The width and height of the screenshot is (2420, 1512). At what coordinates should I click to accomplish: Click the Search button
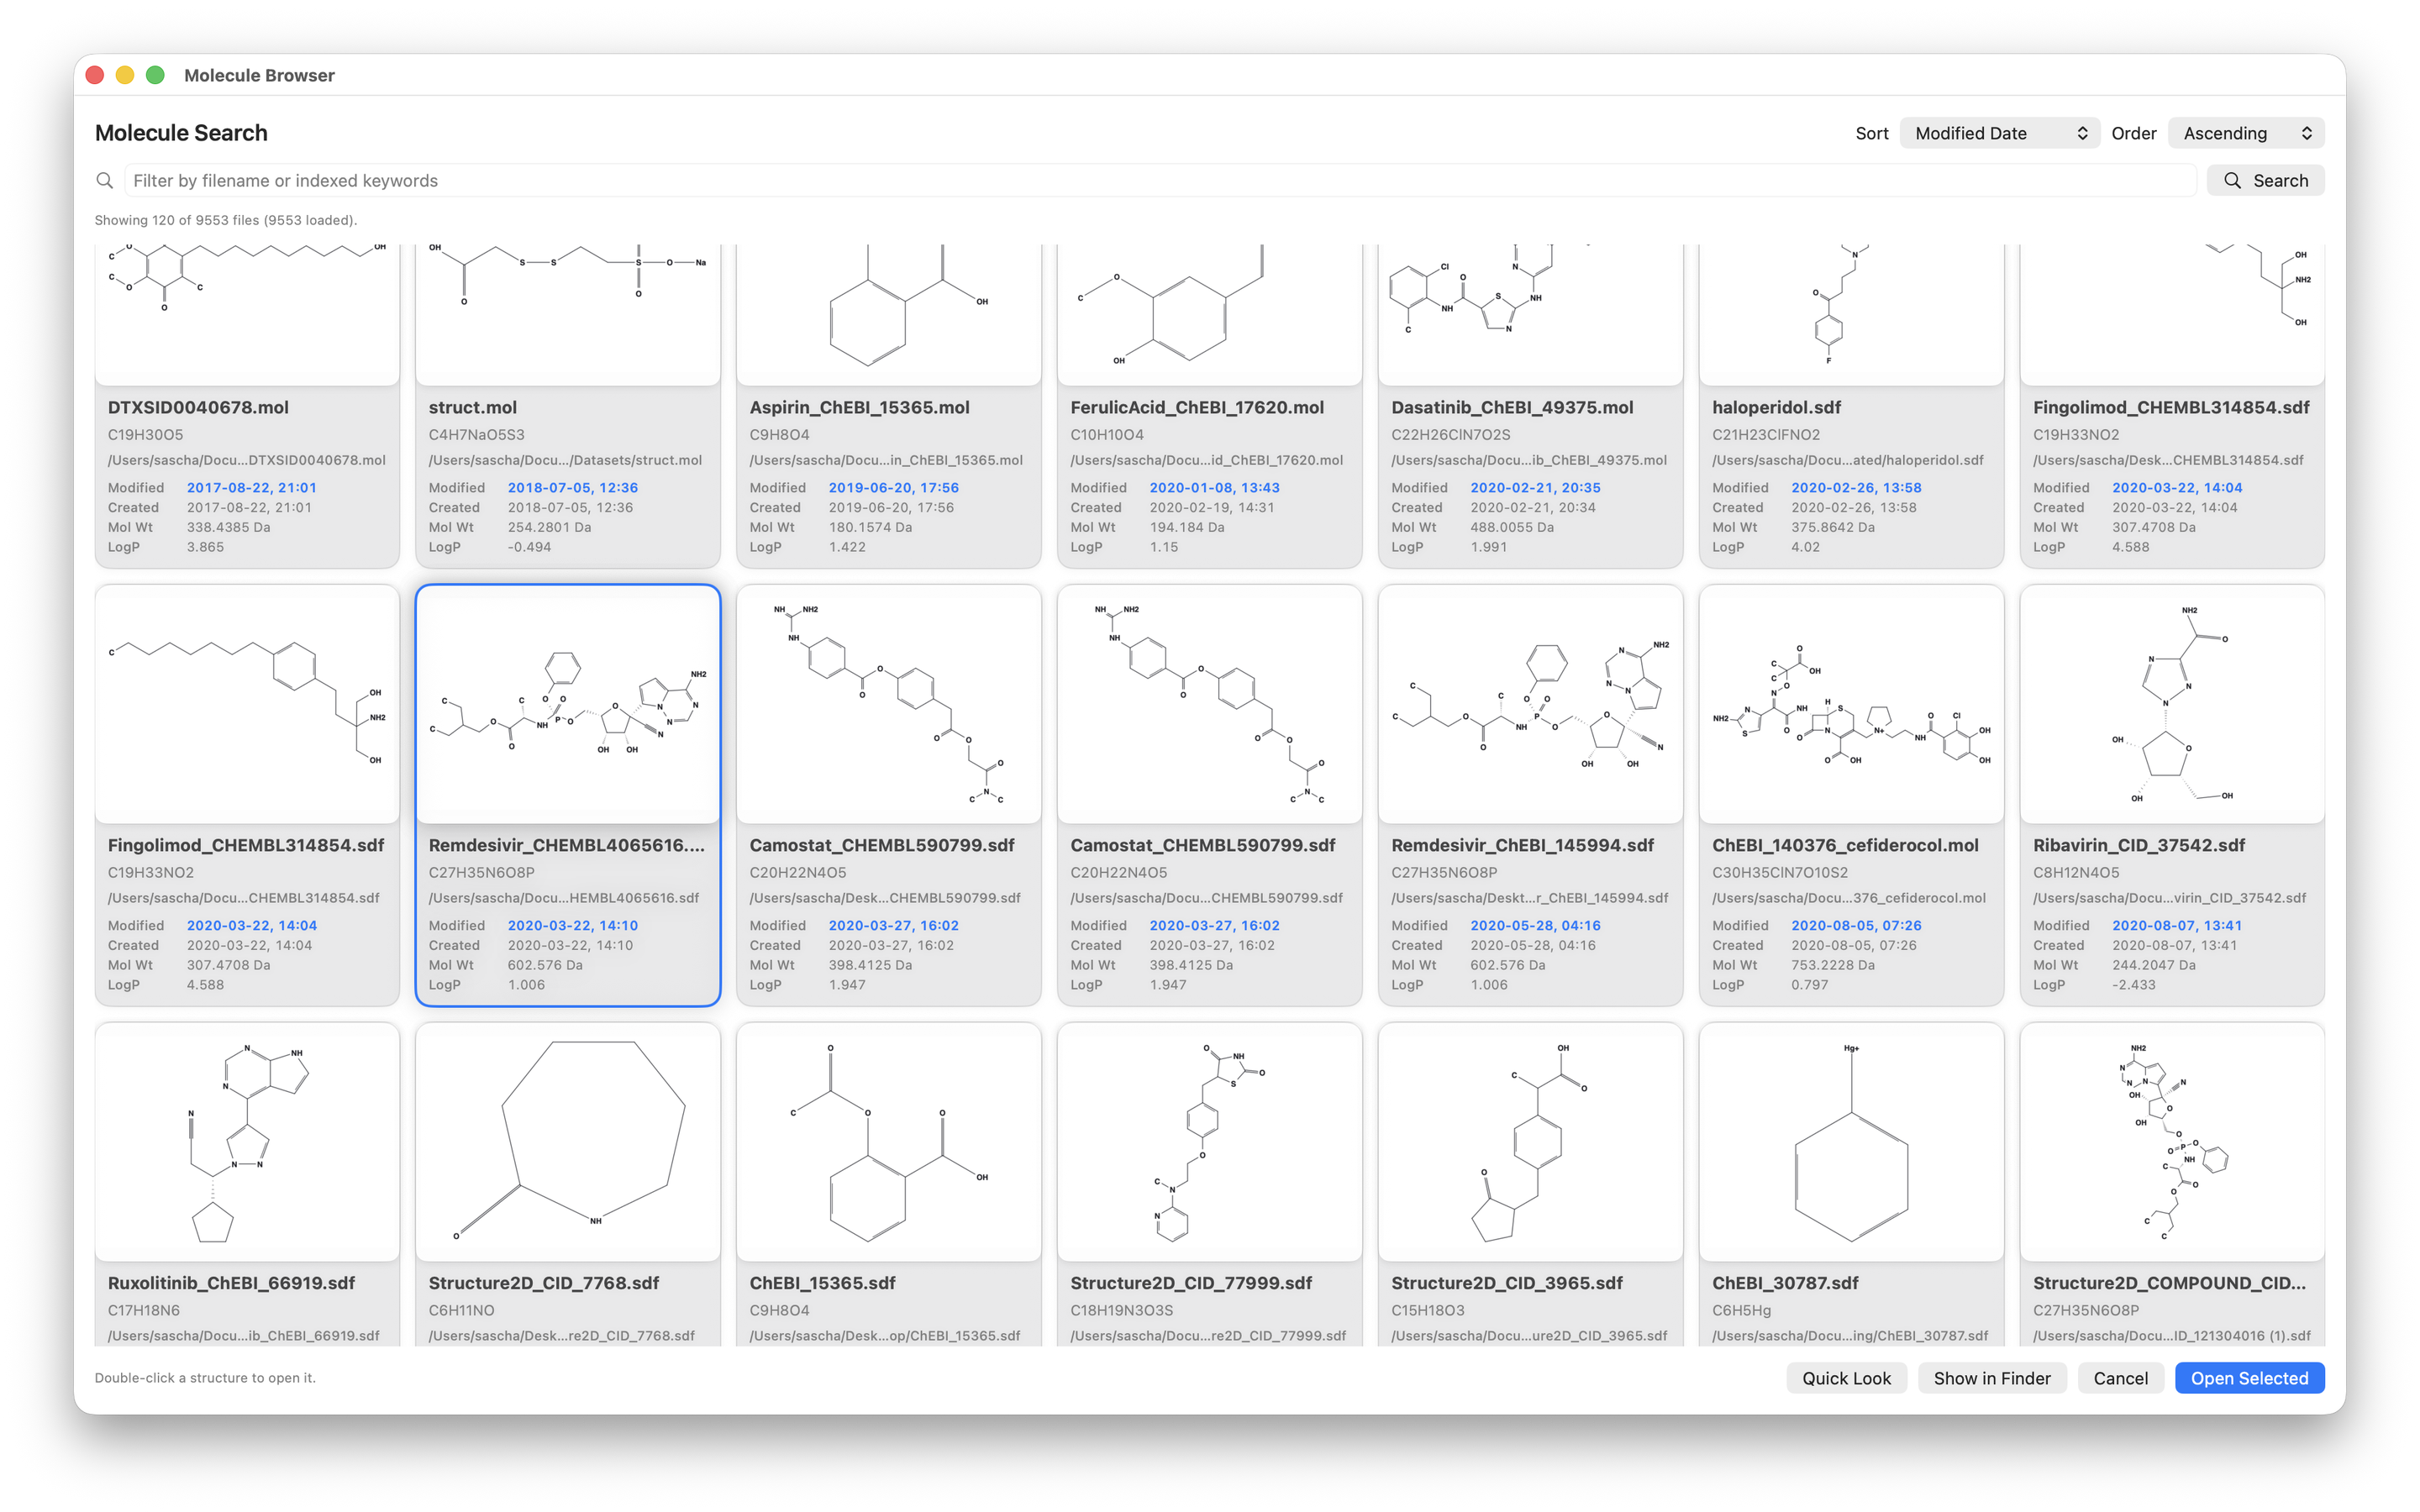(2265, 180)
